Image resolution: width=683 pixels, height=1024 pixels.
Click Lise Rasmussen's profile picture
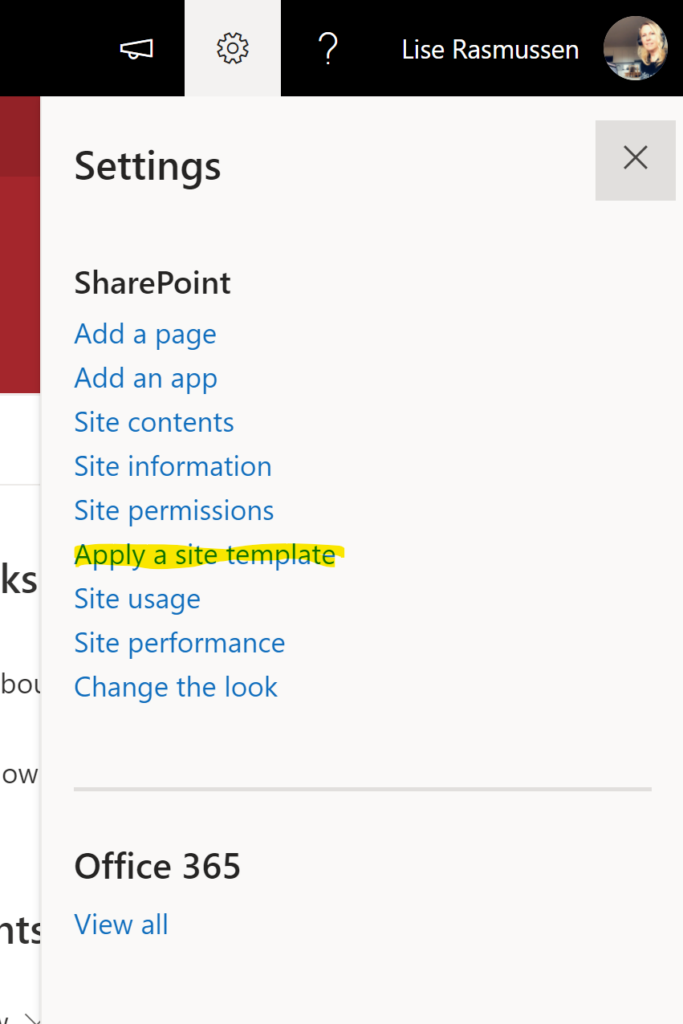pyautogui.click(x=635, y=48)
